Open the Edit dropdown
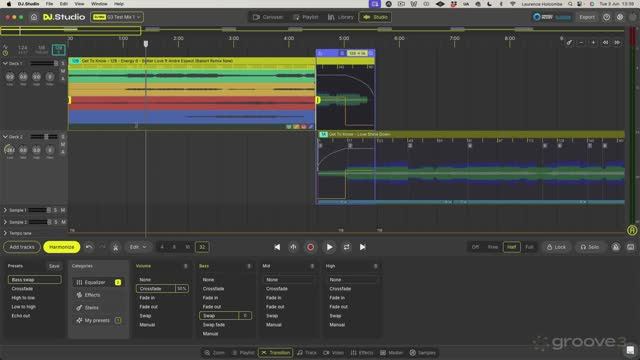The height and width of the screenshot is (360, 640). coord(138,247)
